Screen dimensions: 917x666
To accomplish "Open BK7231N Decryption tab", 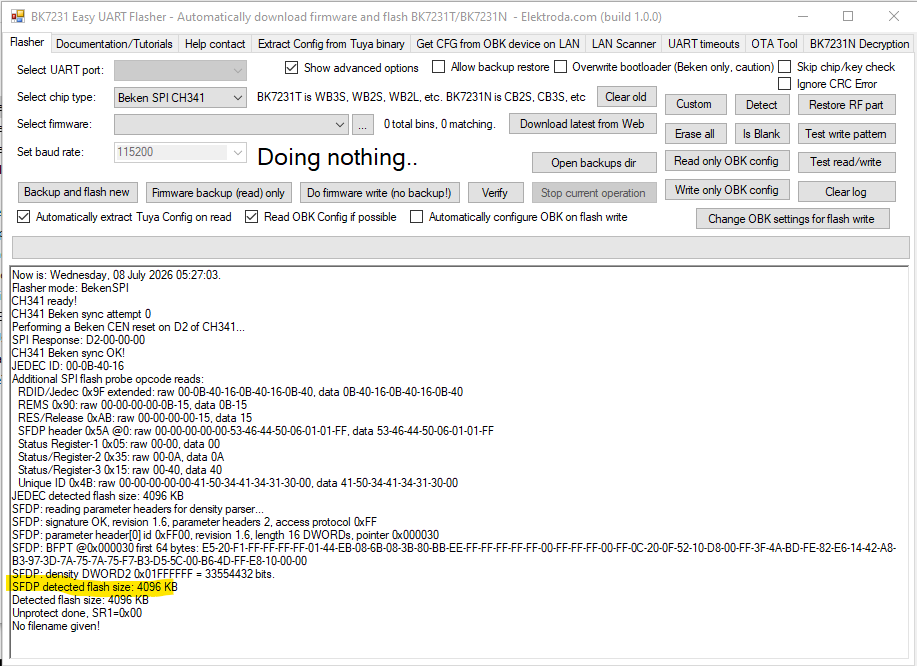I will coord(859,44).
